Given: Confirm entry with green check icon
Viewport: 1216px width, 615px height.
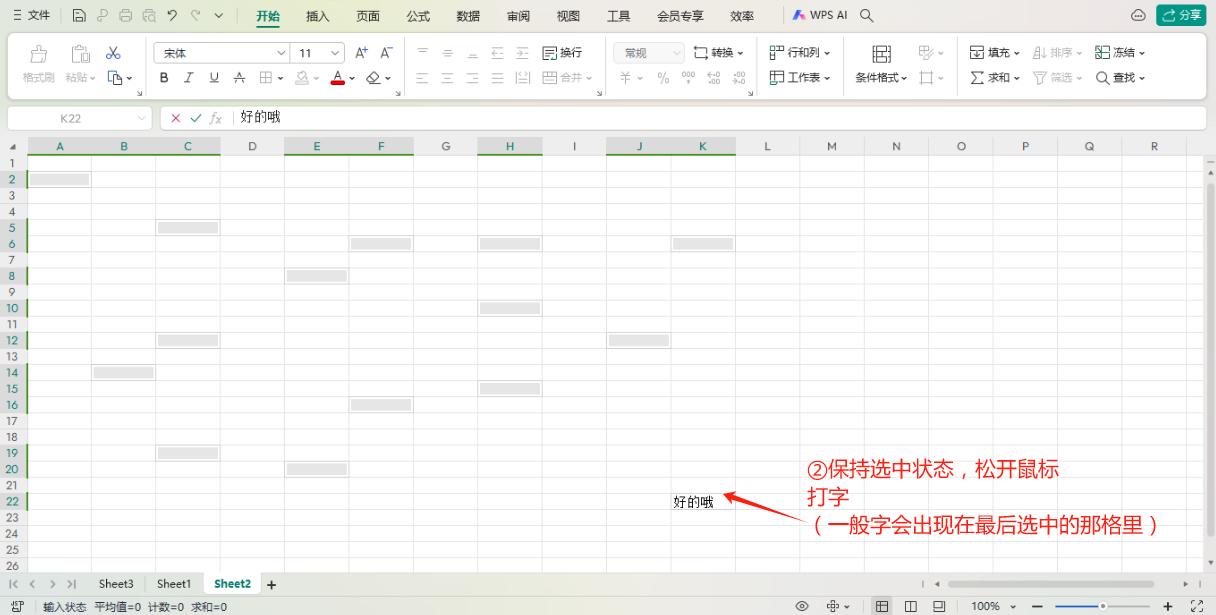Looking at the screenshot, I should (196, 118).
